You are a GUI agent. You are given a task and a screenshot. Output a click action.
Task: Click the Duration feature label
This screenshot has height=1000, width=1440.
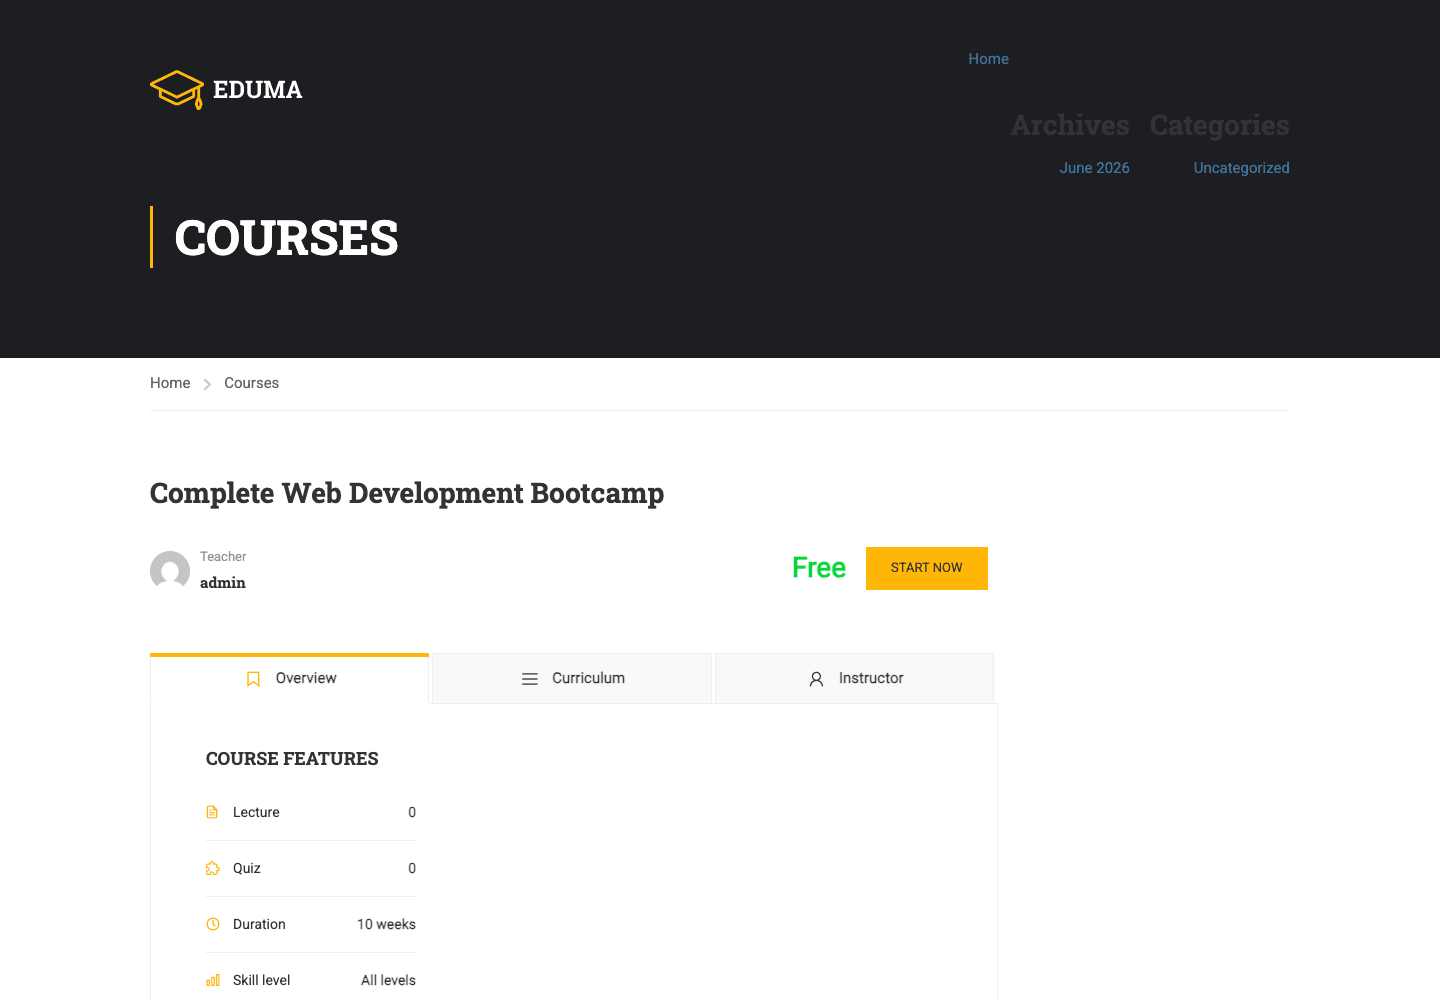point(259,924)
